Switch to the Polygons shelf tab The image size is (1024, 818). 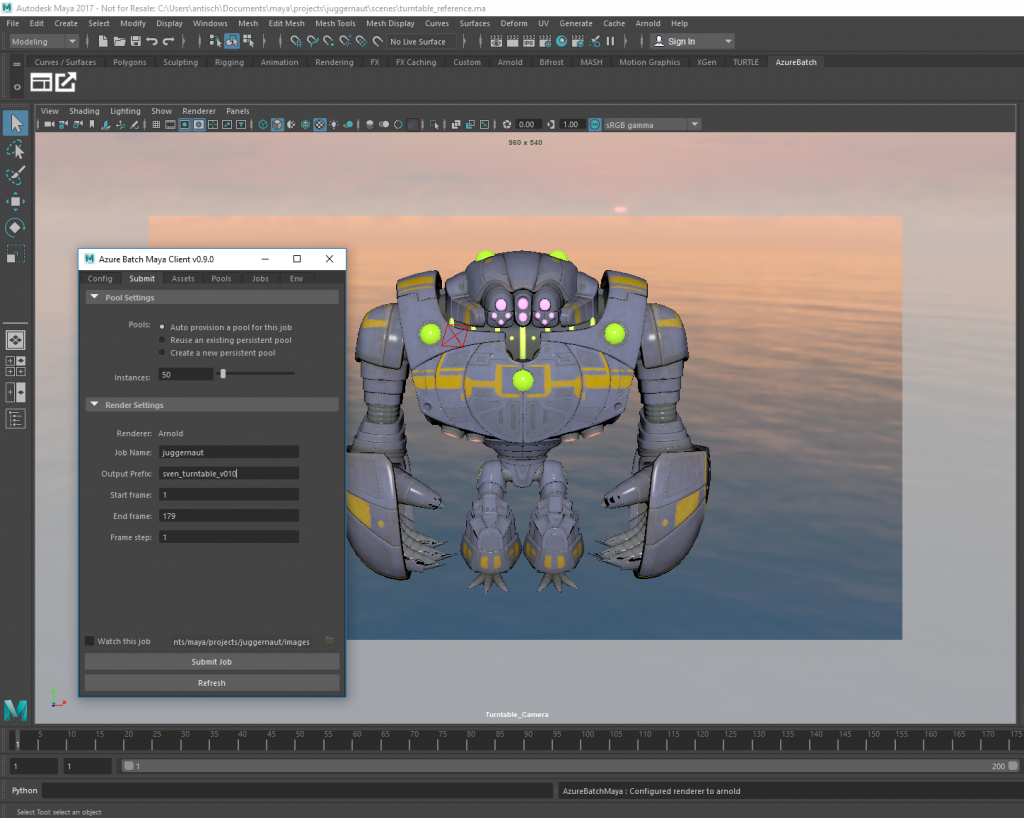[129, 62]
